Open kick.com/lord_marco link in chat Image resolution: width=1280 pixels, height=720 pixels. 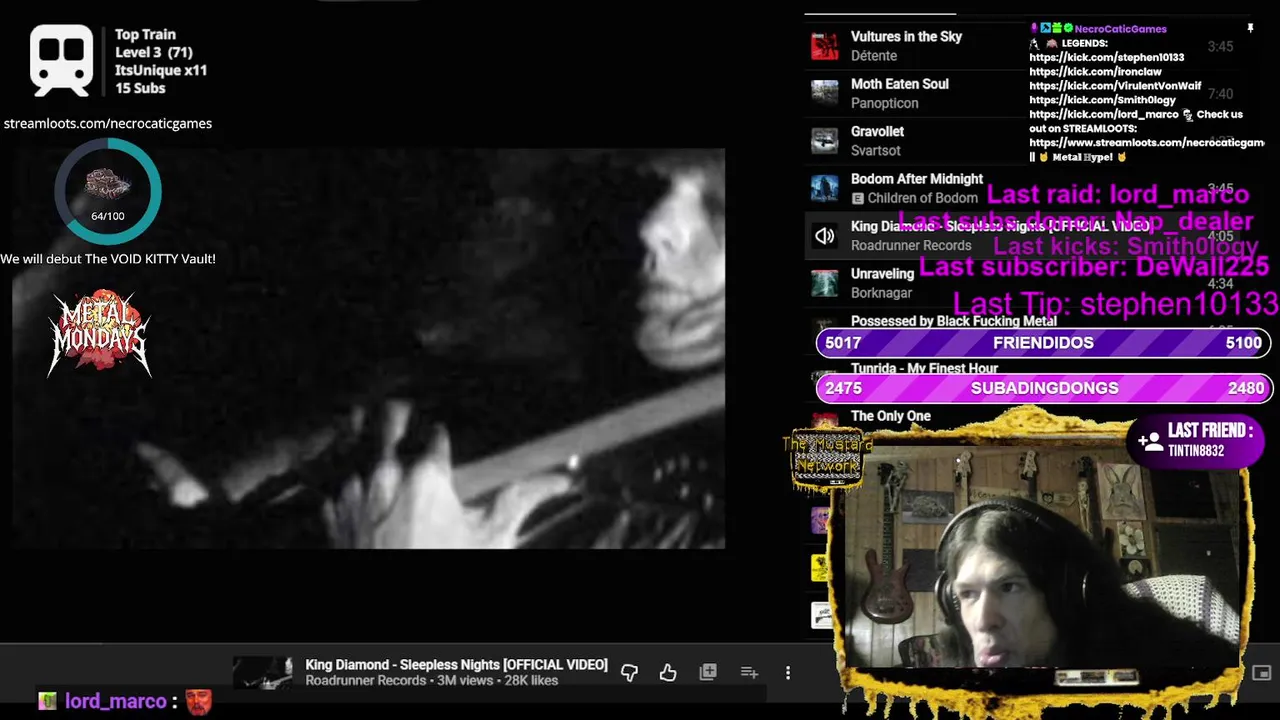(x=1104, y=114)
